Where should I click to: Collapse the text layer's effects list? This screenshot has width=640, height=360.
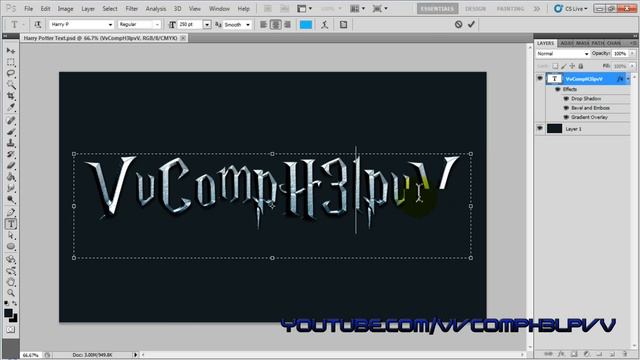[x=628, y=79]
